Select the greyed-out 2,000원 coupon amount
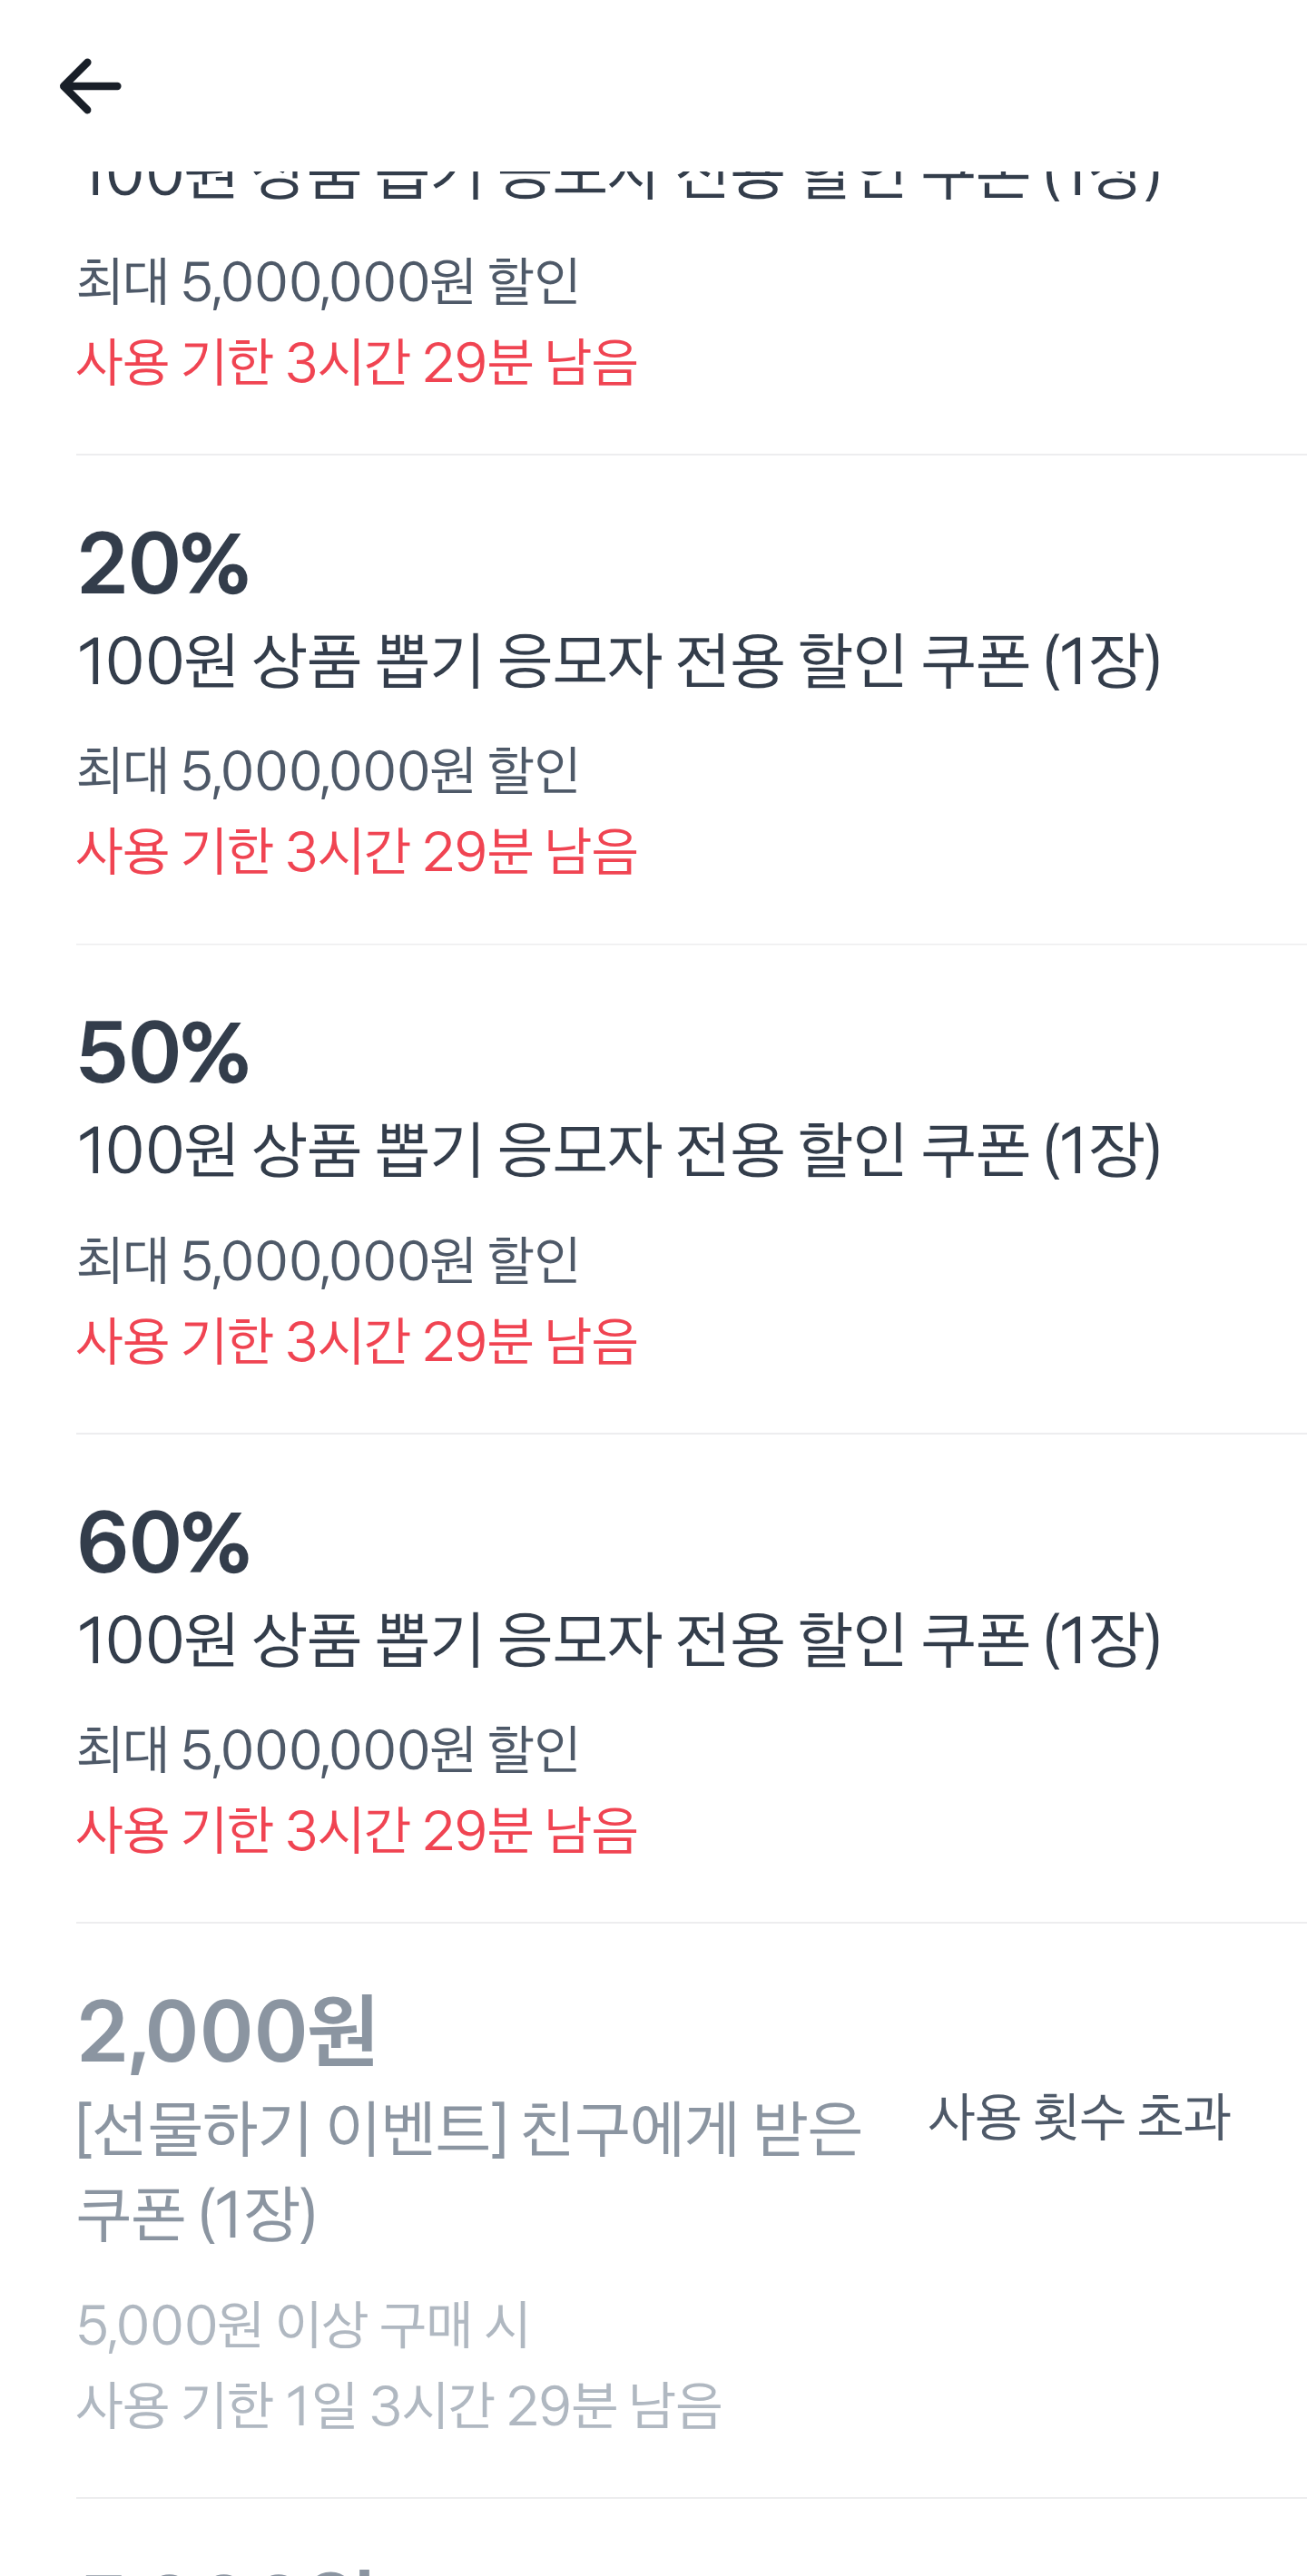The image size is (1307, 2576). (227, 2032)
